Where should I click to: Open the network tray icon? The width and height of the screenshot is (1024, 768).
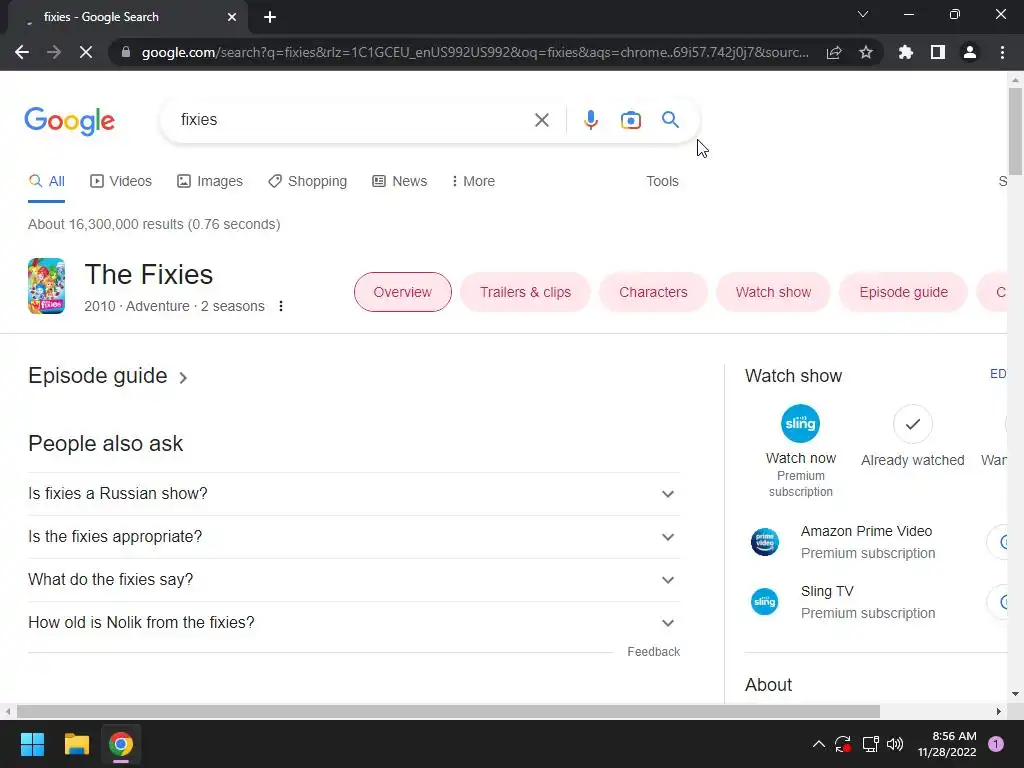coord(870,744)
